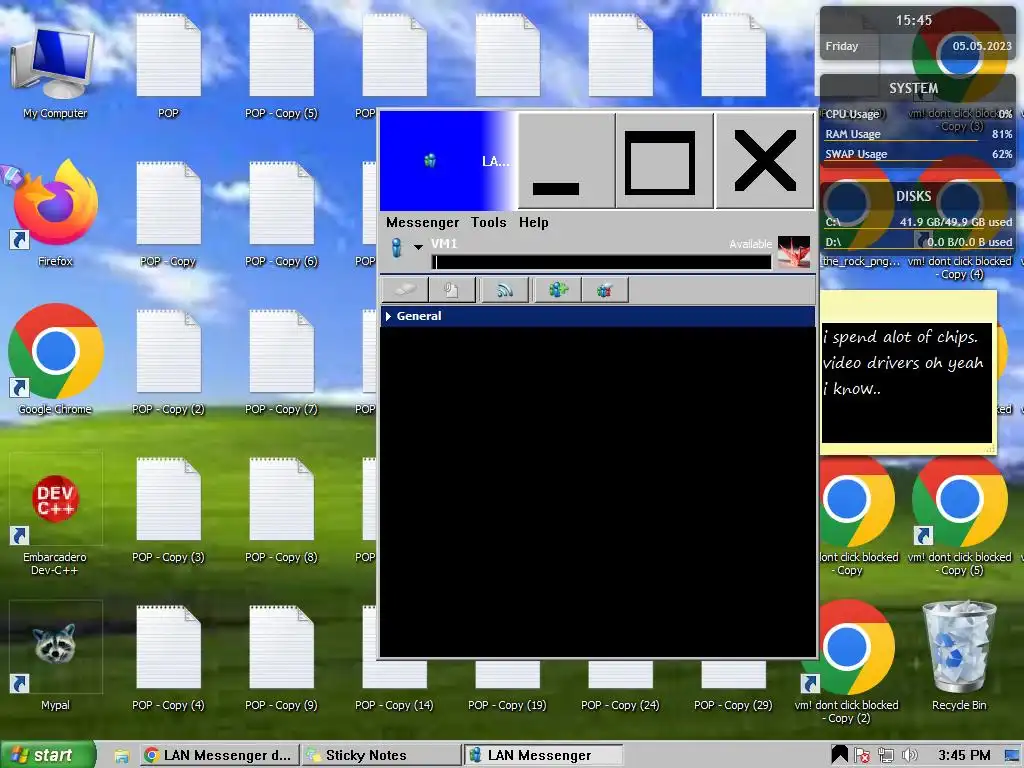
Task: Click the quick launch folder icon
Action: (x=121, y=756)
